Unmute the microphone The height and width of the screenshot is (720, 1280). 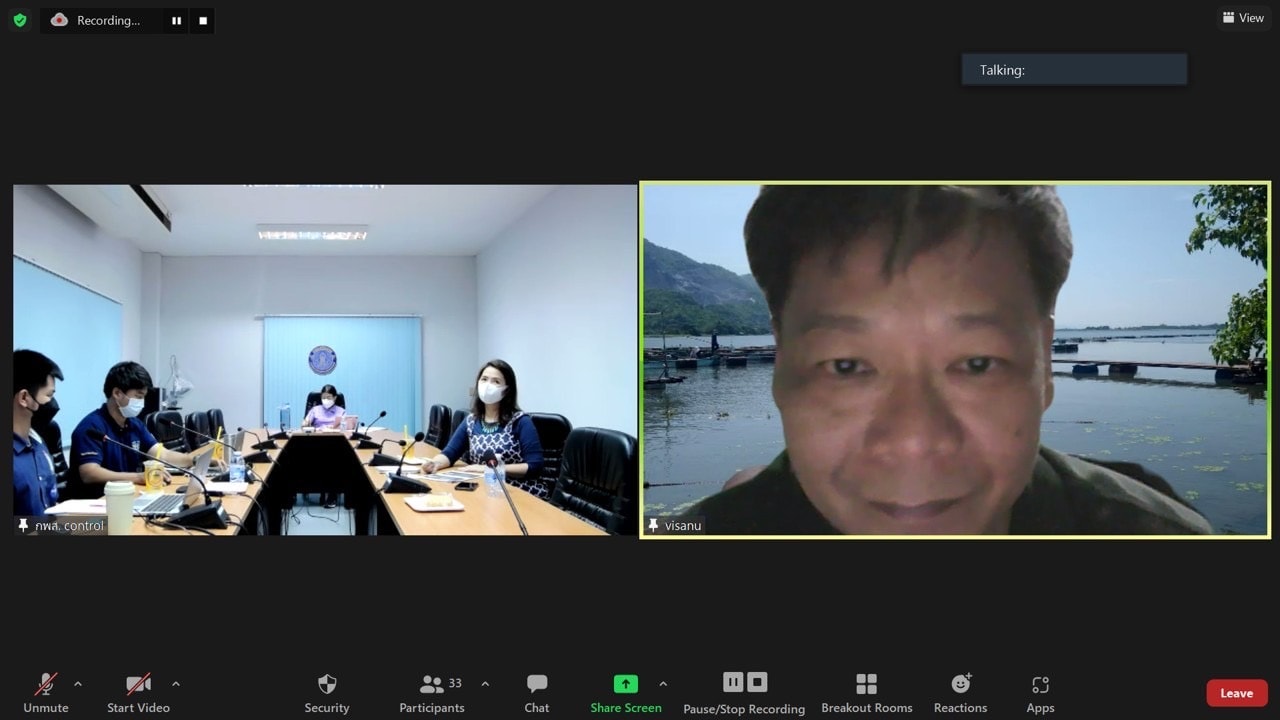(x=46, y=692)
